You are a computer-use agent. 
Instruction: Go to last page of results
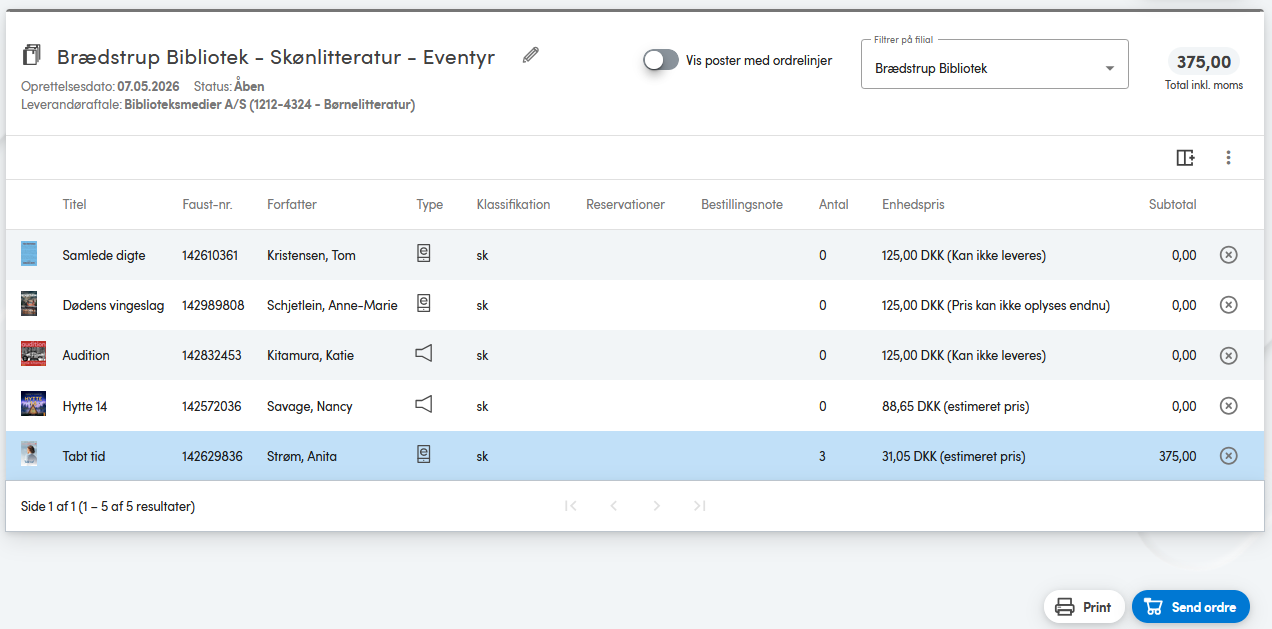point(700,506)
